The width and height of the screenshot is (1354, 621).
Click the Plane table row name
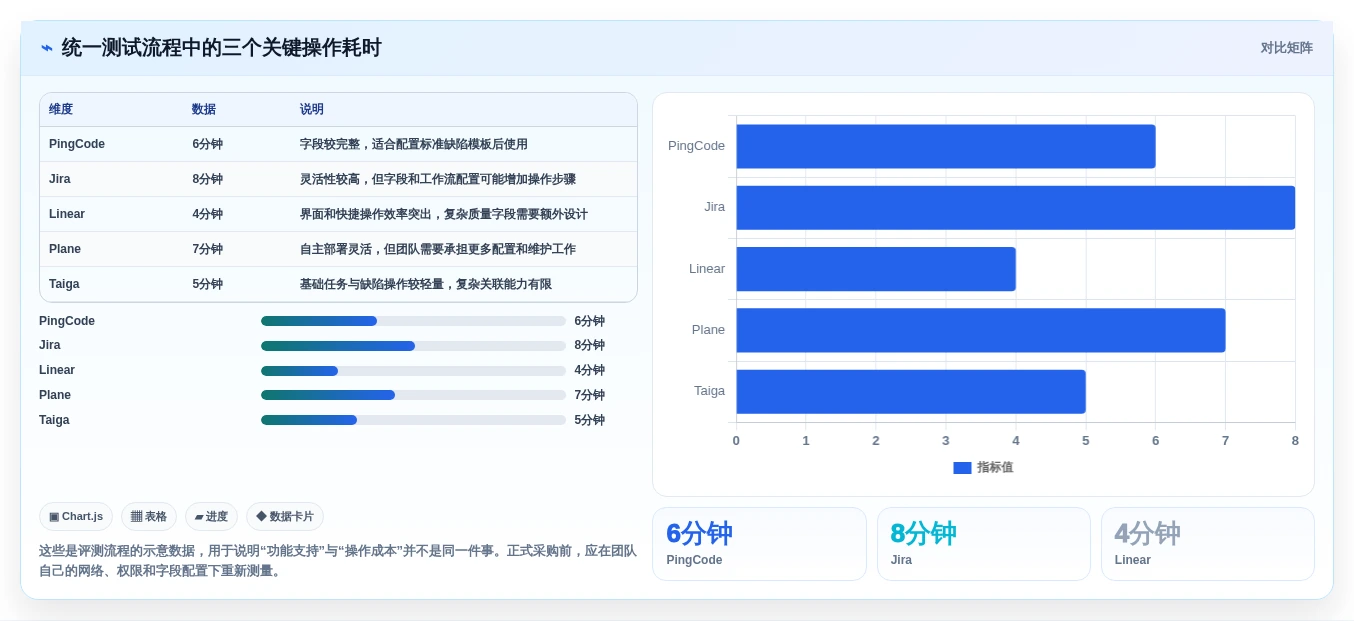(65, 249)
